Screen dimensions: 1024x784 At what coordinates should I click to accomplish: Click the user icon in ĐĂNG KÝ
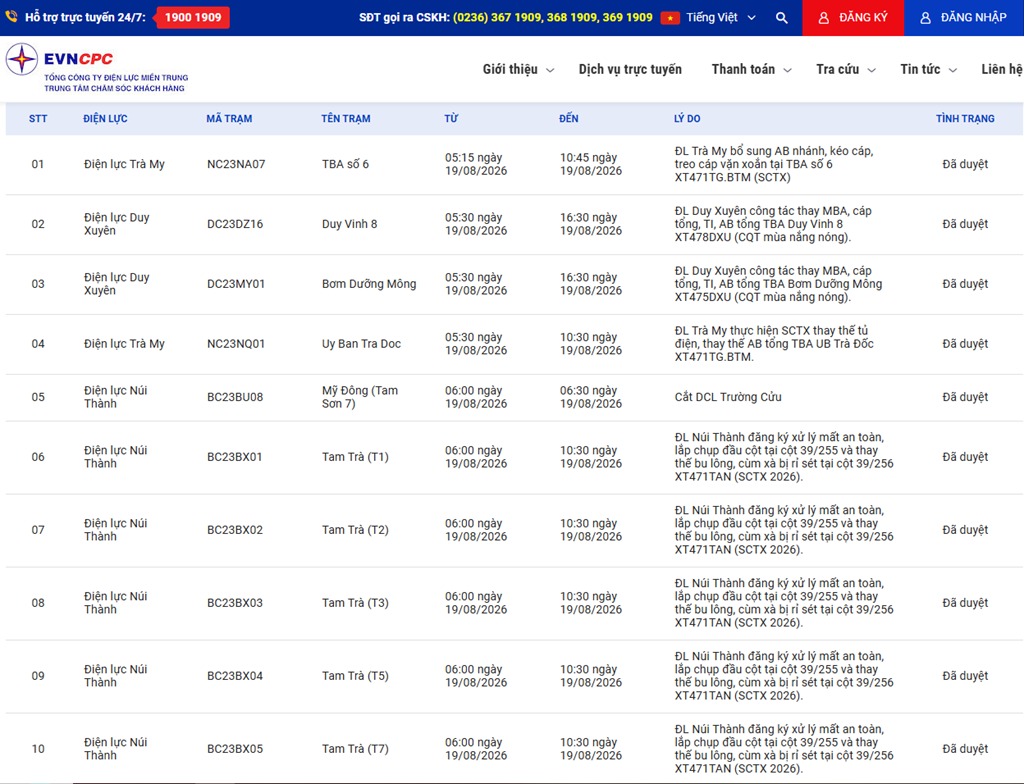pyautogui.click(x=824, y=18)
